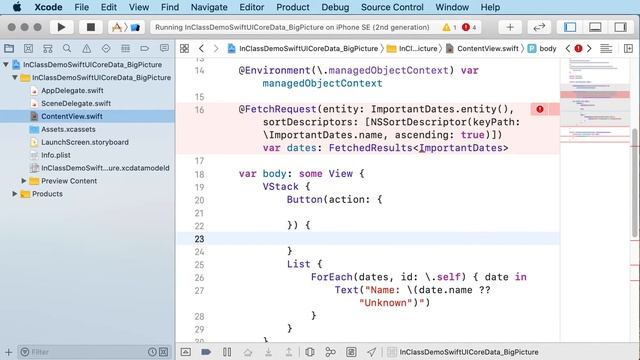Run the project with the Play button
The width and height of the screenshot is (640, 360).
61,27
